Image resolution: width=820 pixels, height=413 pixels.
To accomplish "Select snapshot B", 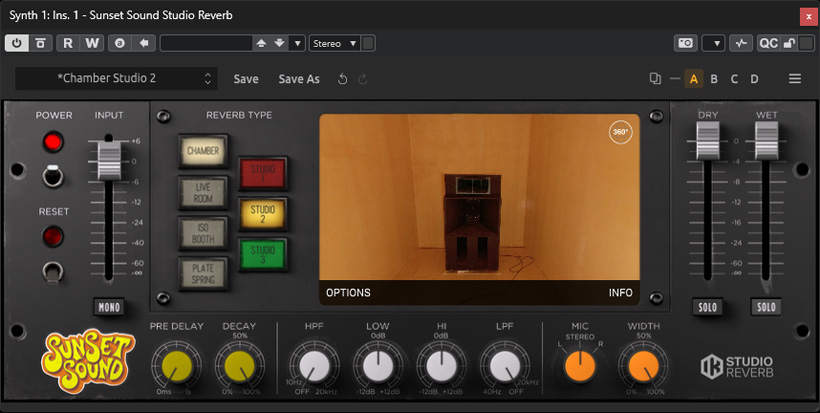I will coord(714,79).
